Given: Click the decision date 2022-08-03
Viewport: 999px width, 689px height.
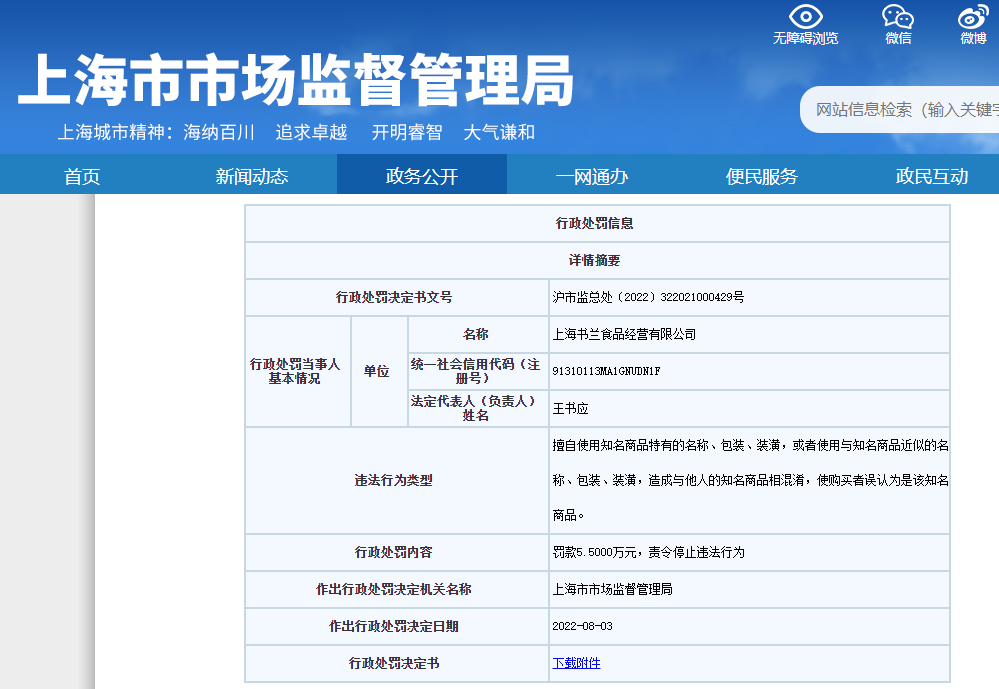Looking at the screenshot, I should 582,626.
